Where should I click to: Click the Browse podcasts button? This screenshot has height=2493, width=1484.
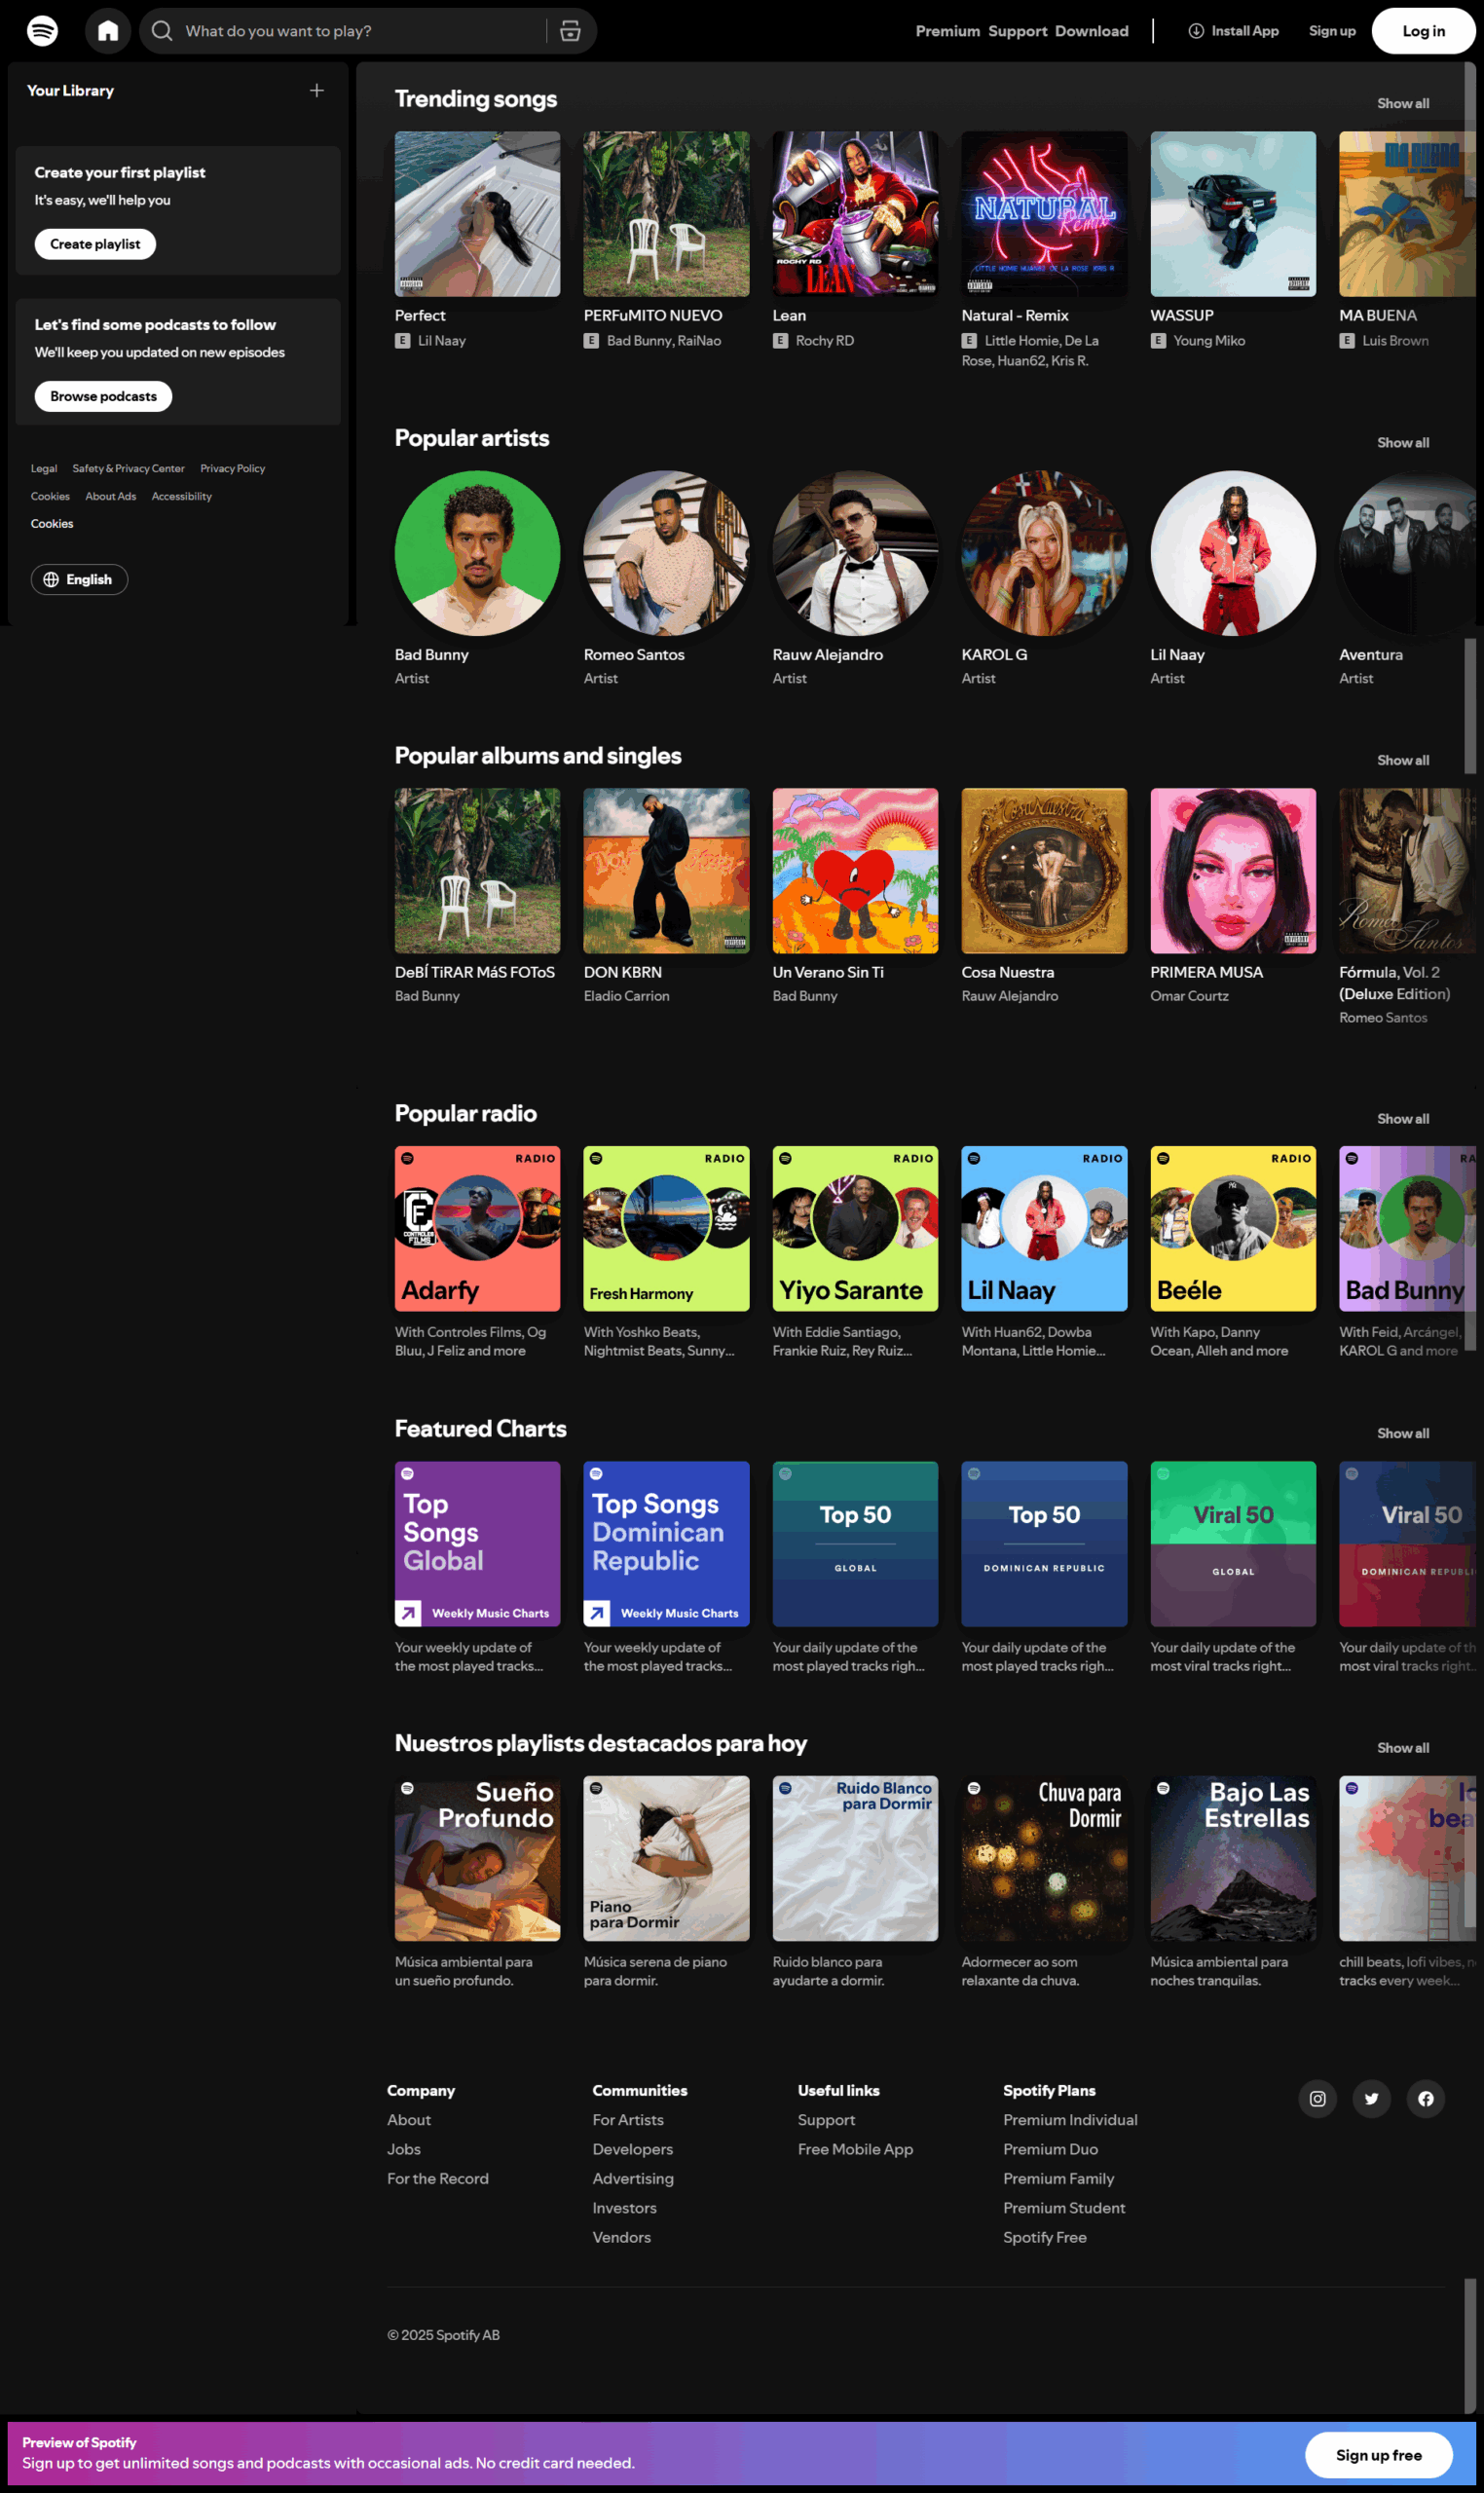pyautogui.click(x=103, y=397)
